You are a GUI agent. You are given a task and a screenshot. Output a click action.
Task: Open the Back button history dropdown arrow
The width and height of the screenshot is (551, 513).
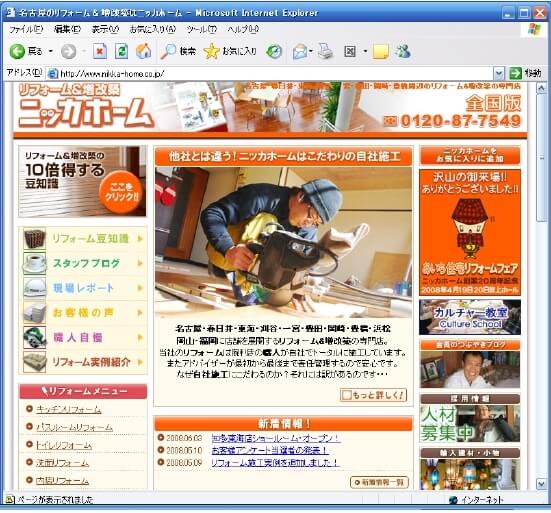51,52
